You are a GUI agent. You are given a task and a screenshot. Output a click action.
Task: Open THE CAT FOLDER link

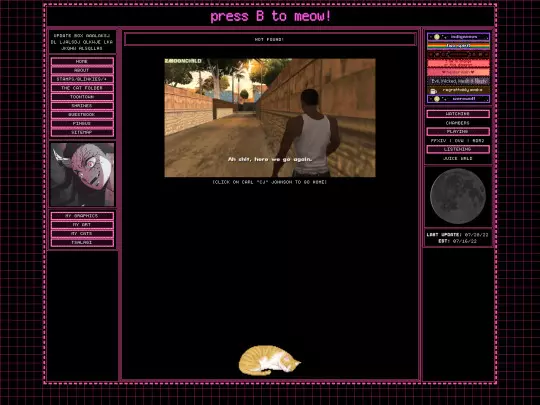point(82,88)
